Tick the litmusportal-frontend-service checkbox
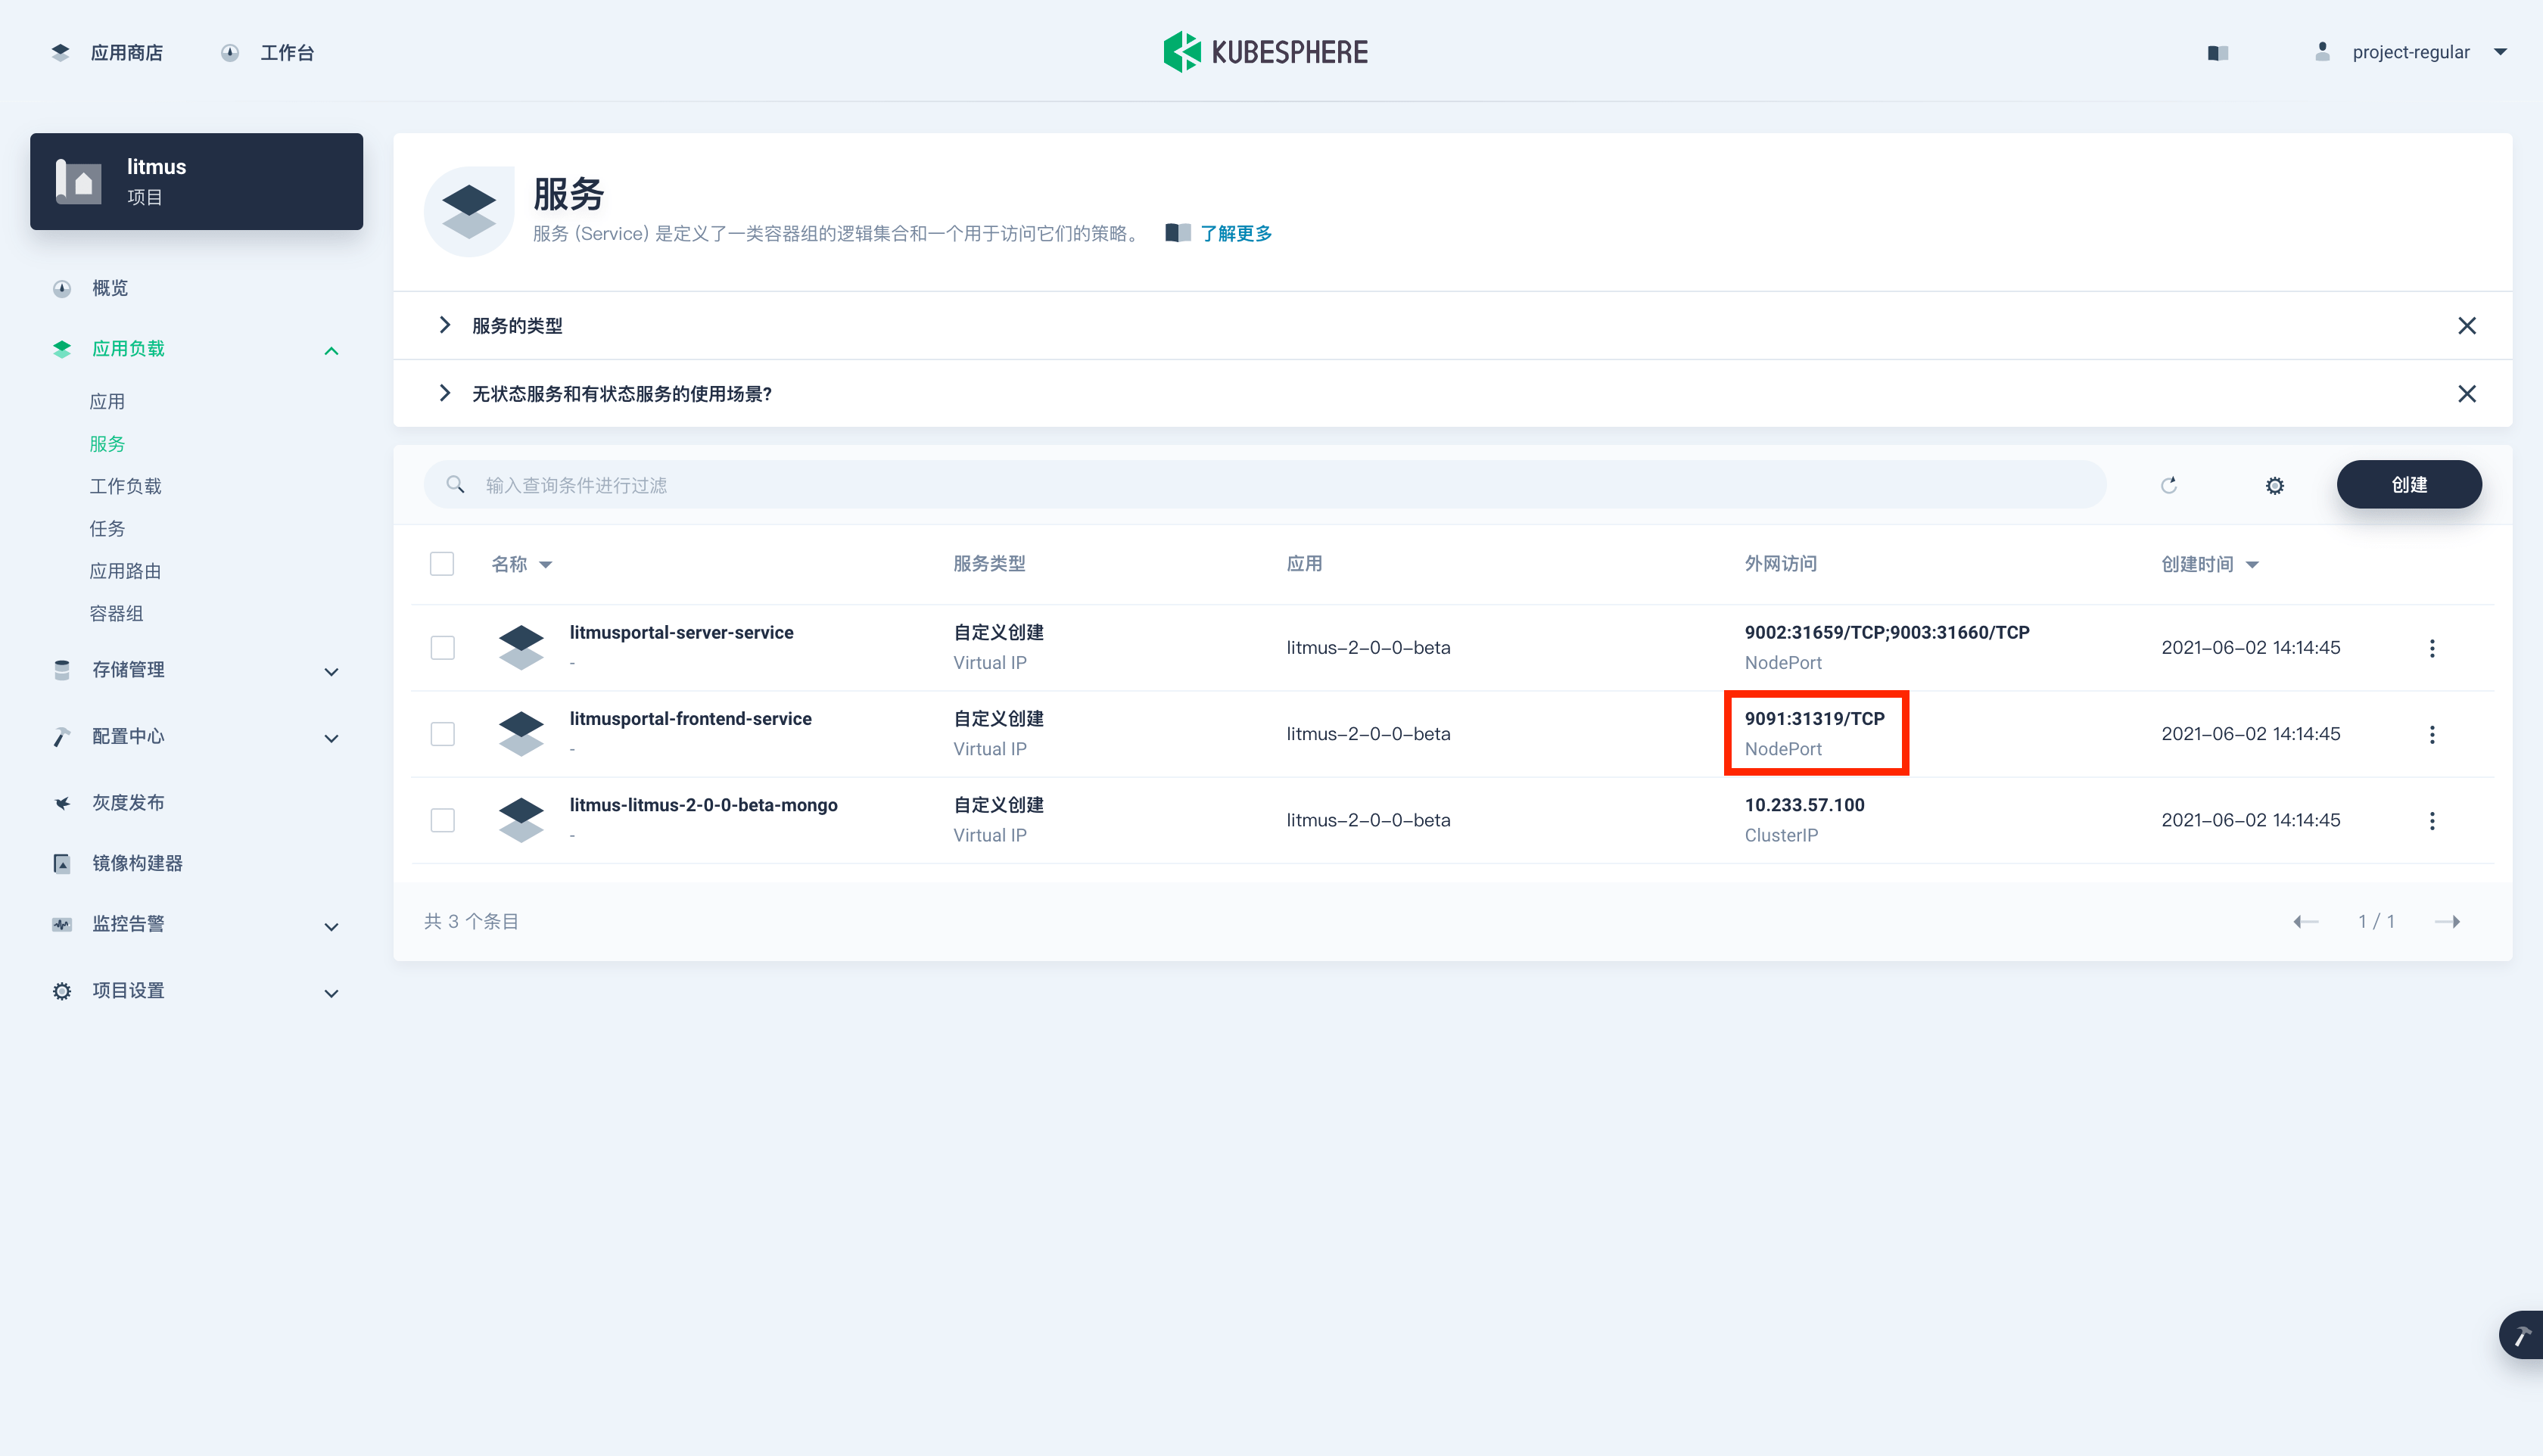2543x1456 pixels. [442, 734]
